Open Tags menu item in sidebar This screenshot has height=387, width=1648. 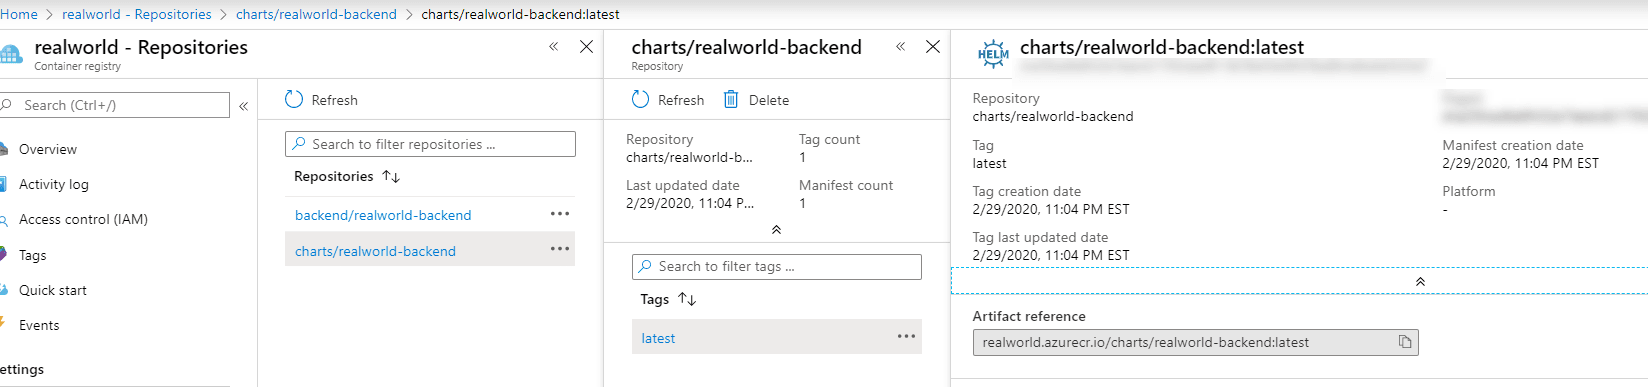click(33, 255)
